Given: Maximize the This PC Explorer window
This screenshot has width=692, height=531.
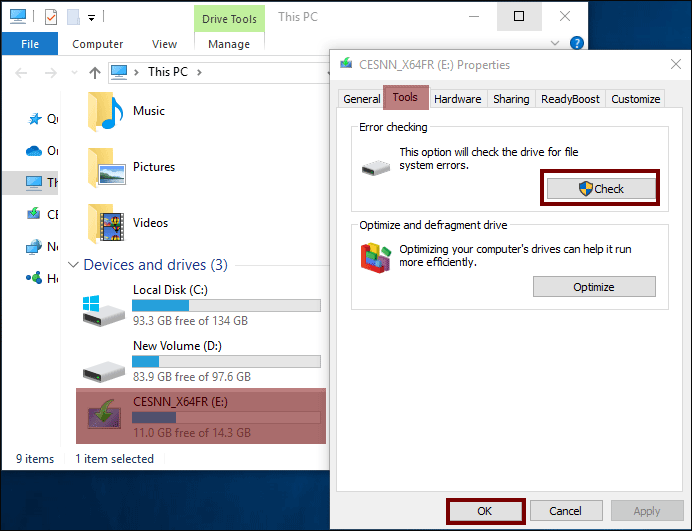Looking at the screenshot, I should (519, 16).
